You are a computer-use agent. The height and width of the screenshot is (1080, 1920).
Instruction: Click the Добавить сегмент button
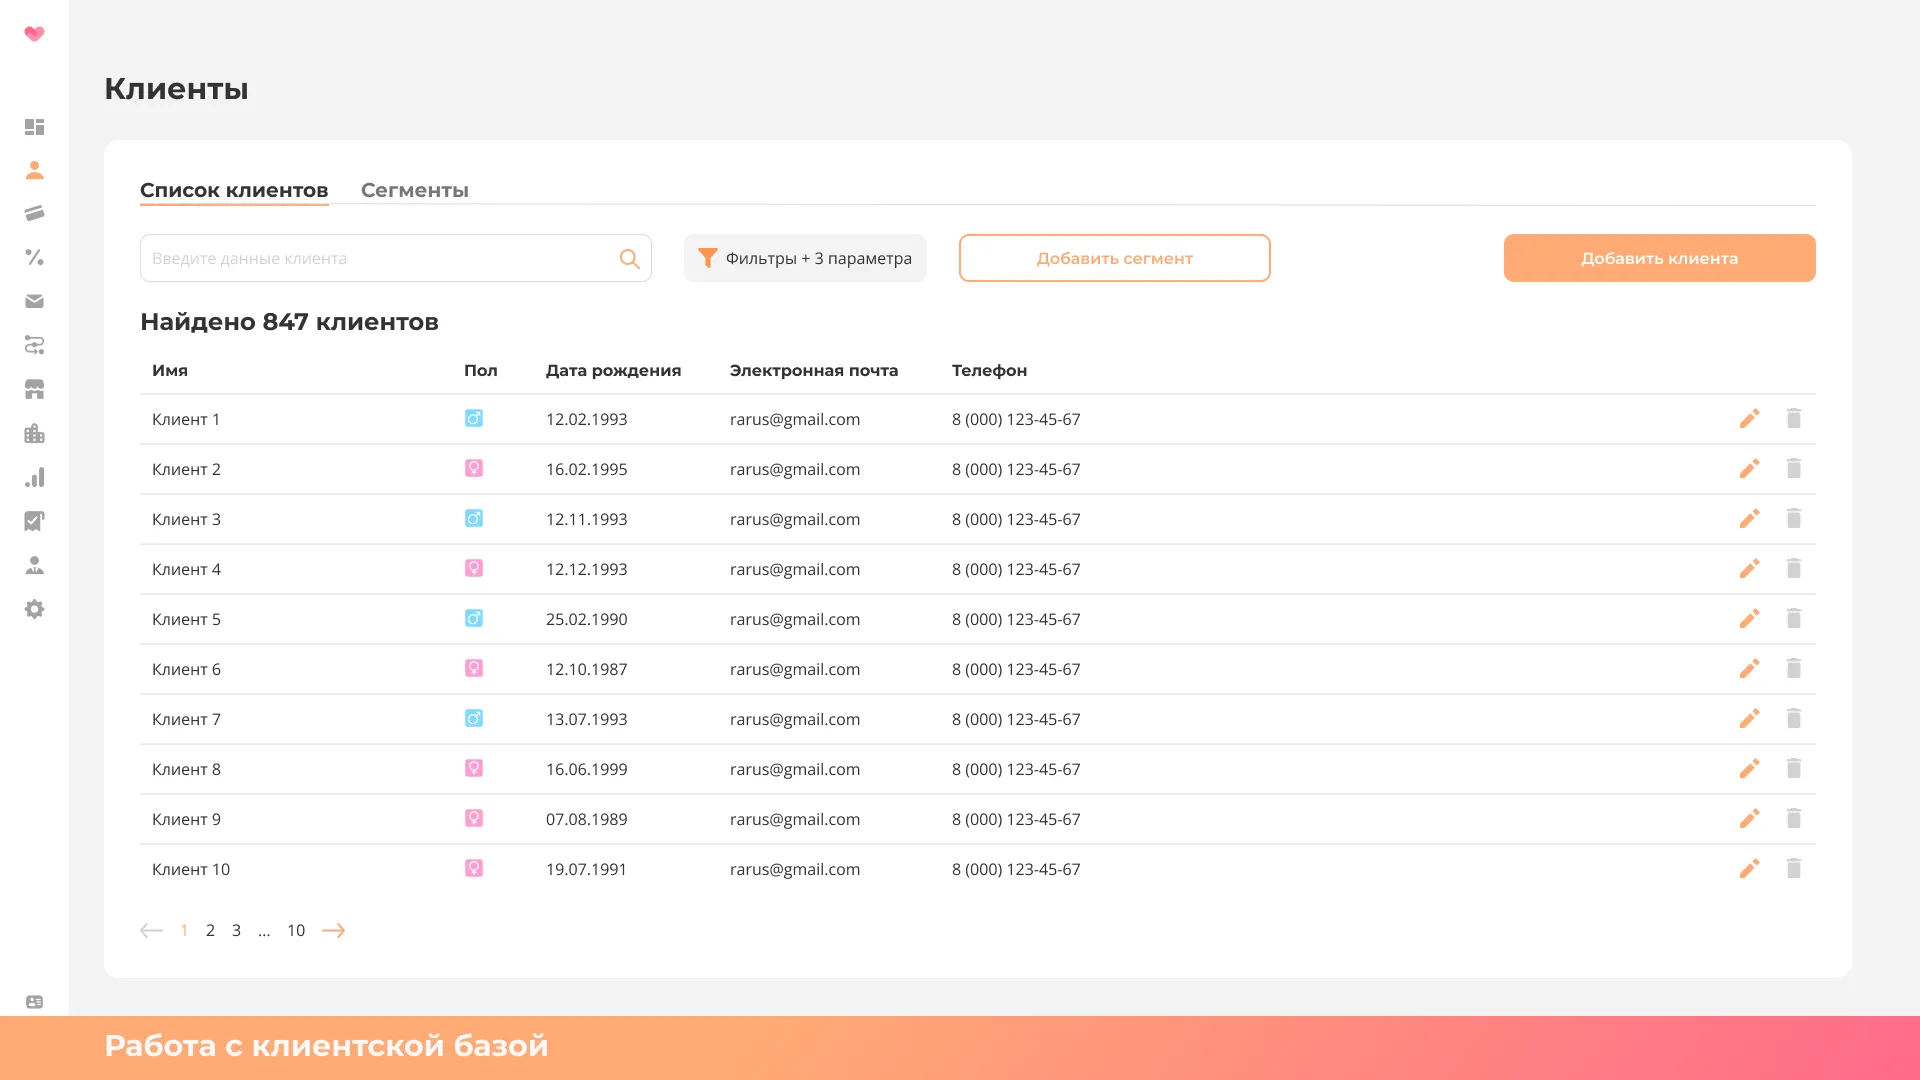coord(1114,258)
